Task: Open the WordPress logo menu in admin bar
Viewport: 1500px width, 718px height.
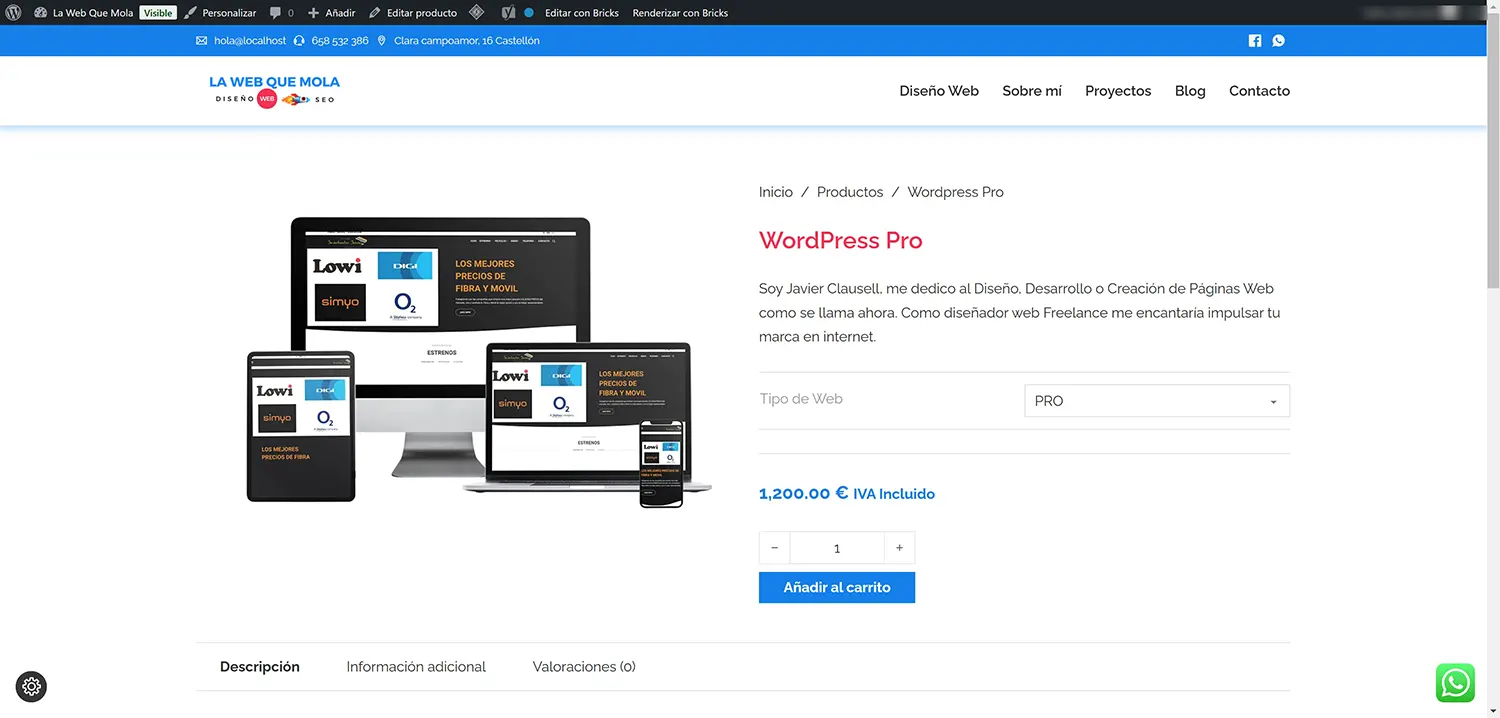Action: click(14, 13)
